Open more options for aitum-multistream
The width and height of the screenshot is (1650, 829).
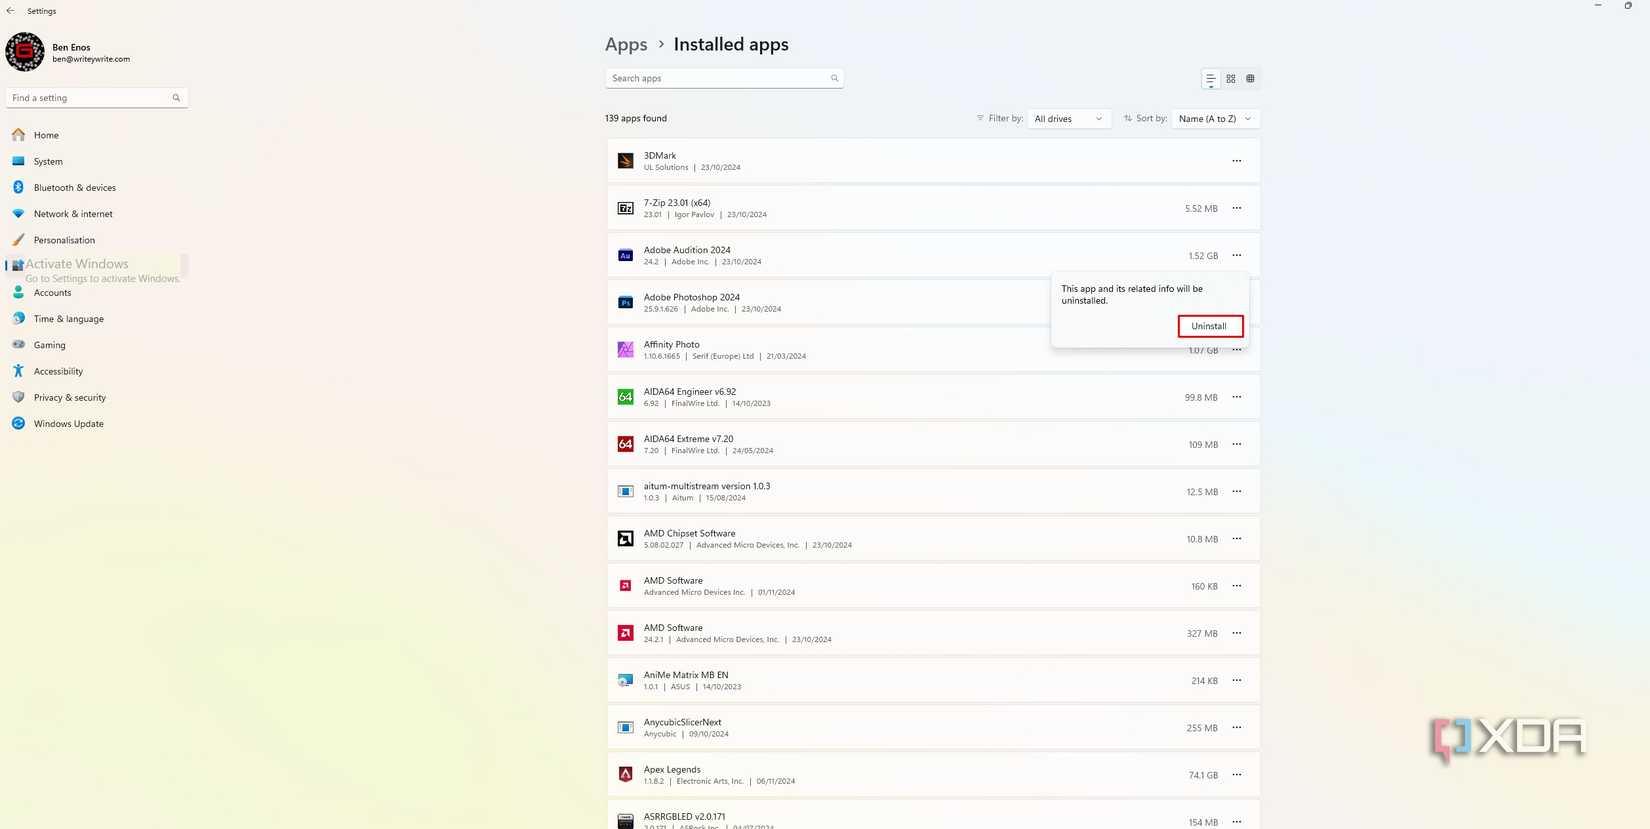click(x=1237, y=491)
